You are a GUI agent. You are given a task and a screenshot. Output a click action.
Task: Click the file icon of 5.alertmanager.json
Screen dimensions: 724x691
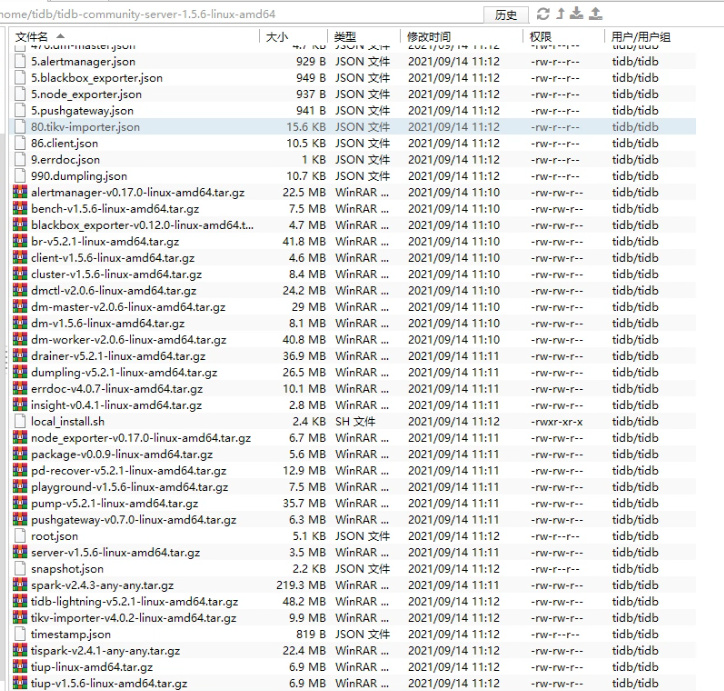click(20, 61)
